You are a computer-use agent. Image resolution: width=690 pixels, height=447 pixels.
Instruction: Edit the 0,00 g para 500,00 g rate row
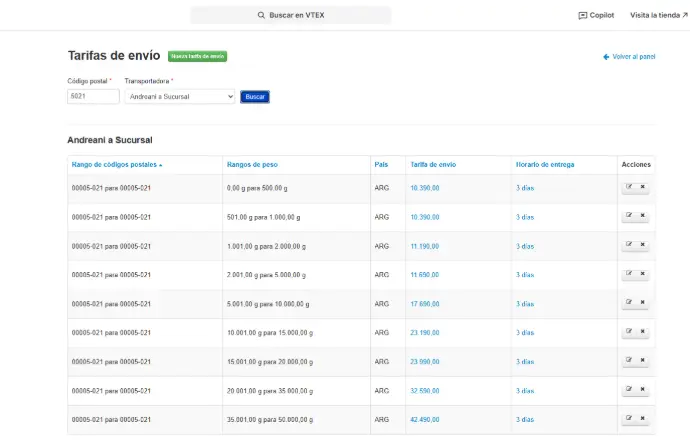pos(629,187)
